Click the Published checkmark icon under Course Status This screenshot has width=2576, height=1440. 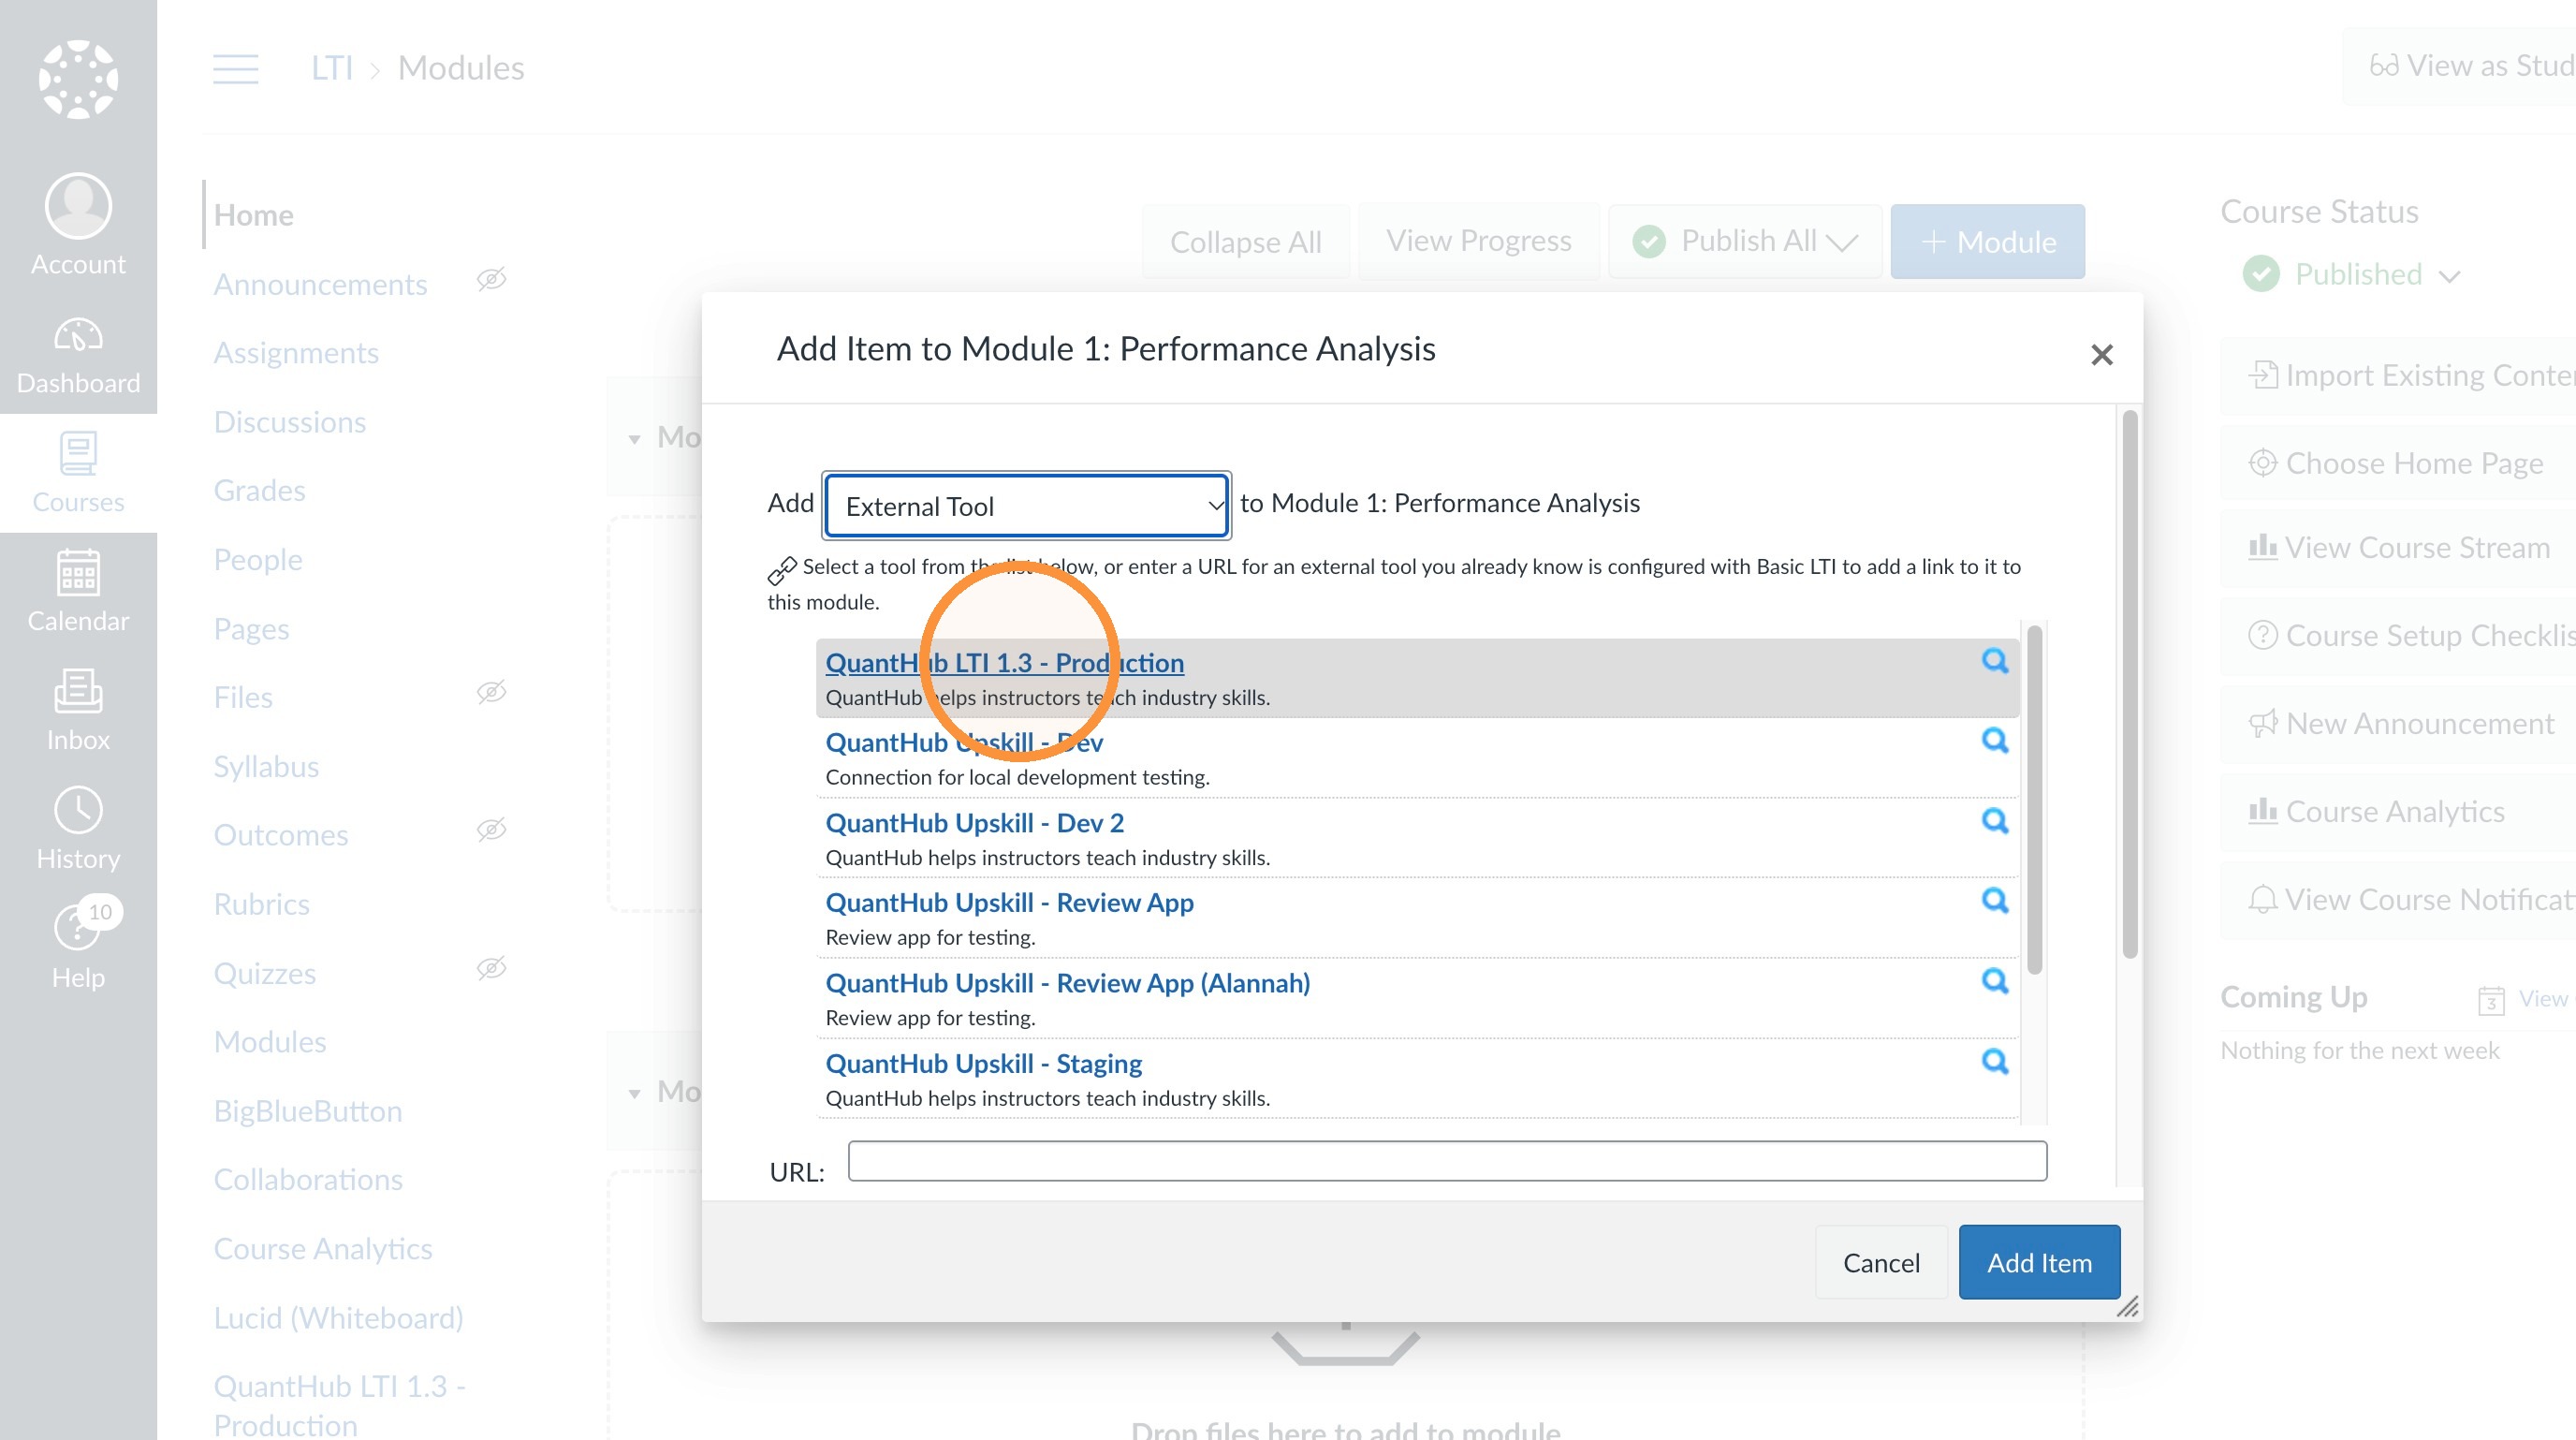(x=2261, y=274)
